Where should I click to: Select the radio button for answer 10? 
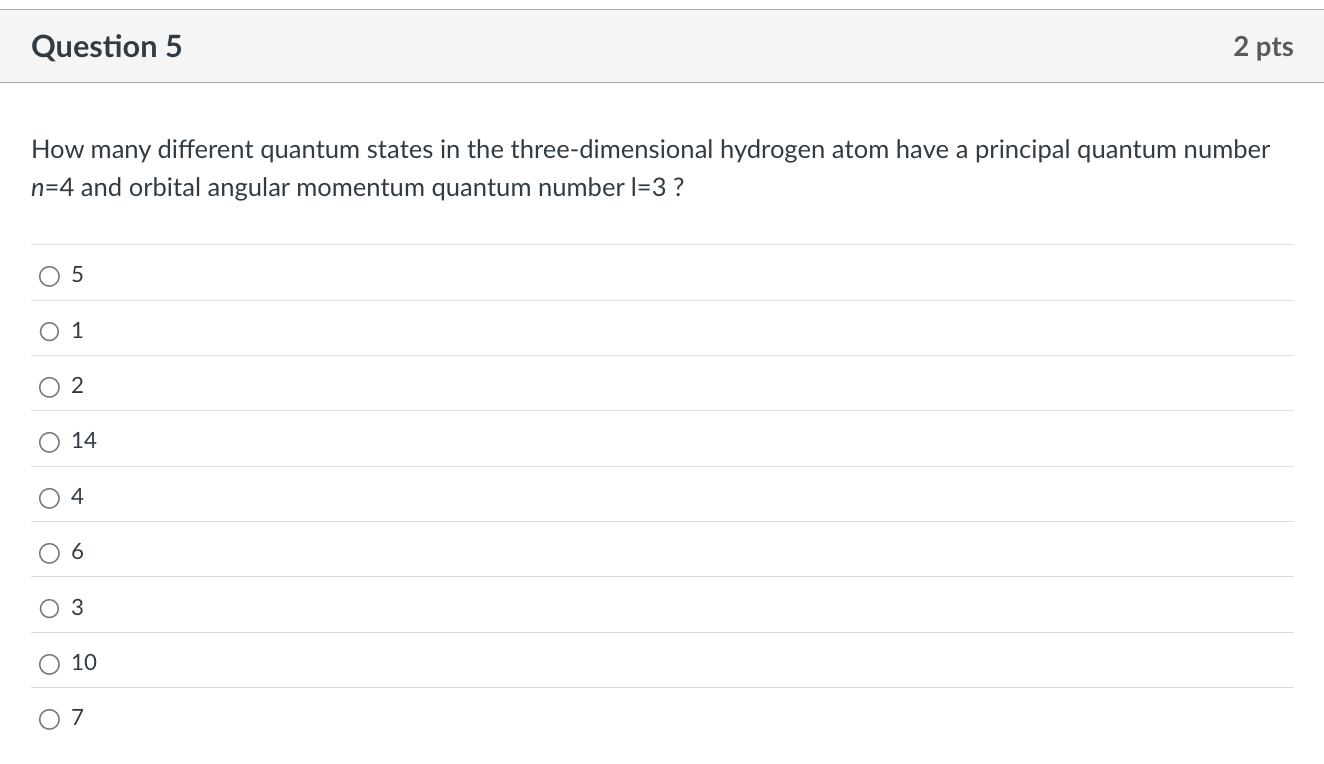(x=49, y=662)
